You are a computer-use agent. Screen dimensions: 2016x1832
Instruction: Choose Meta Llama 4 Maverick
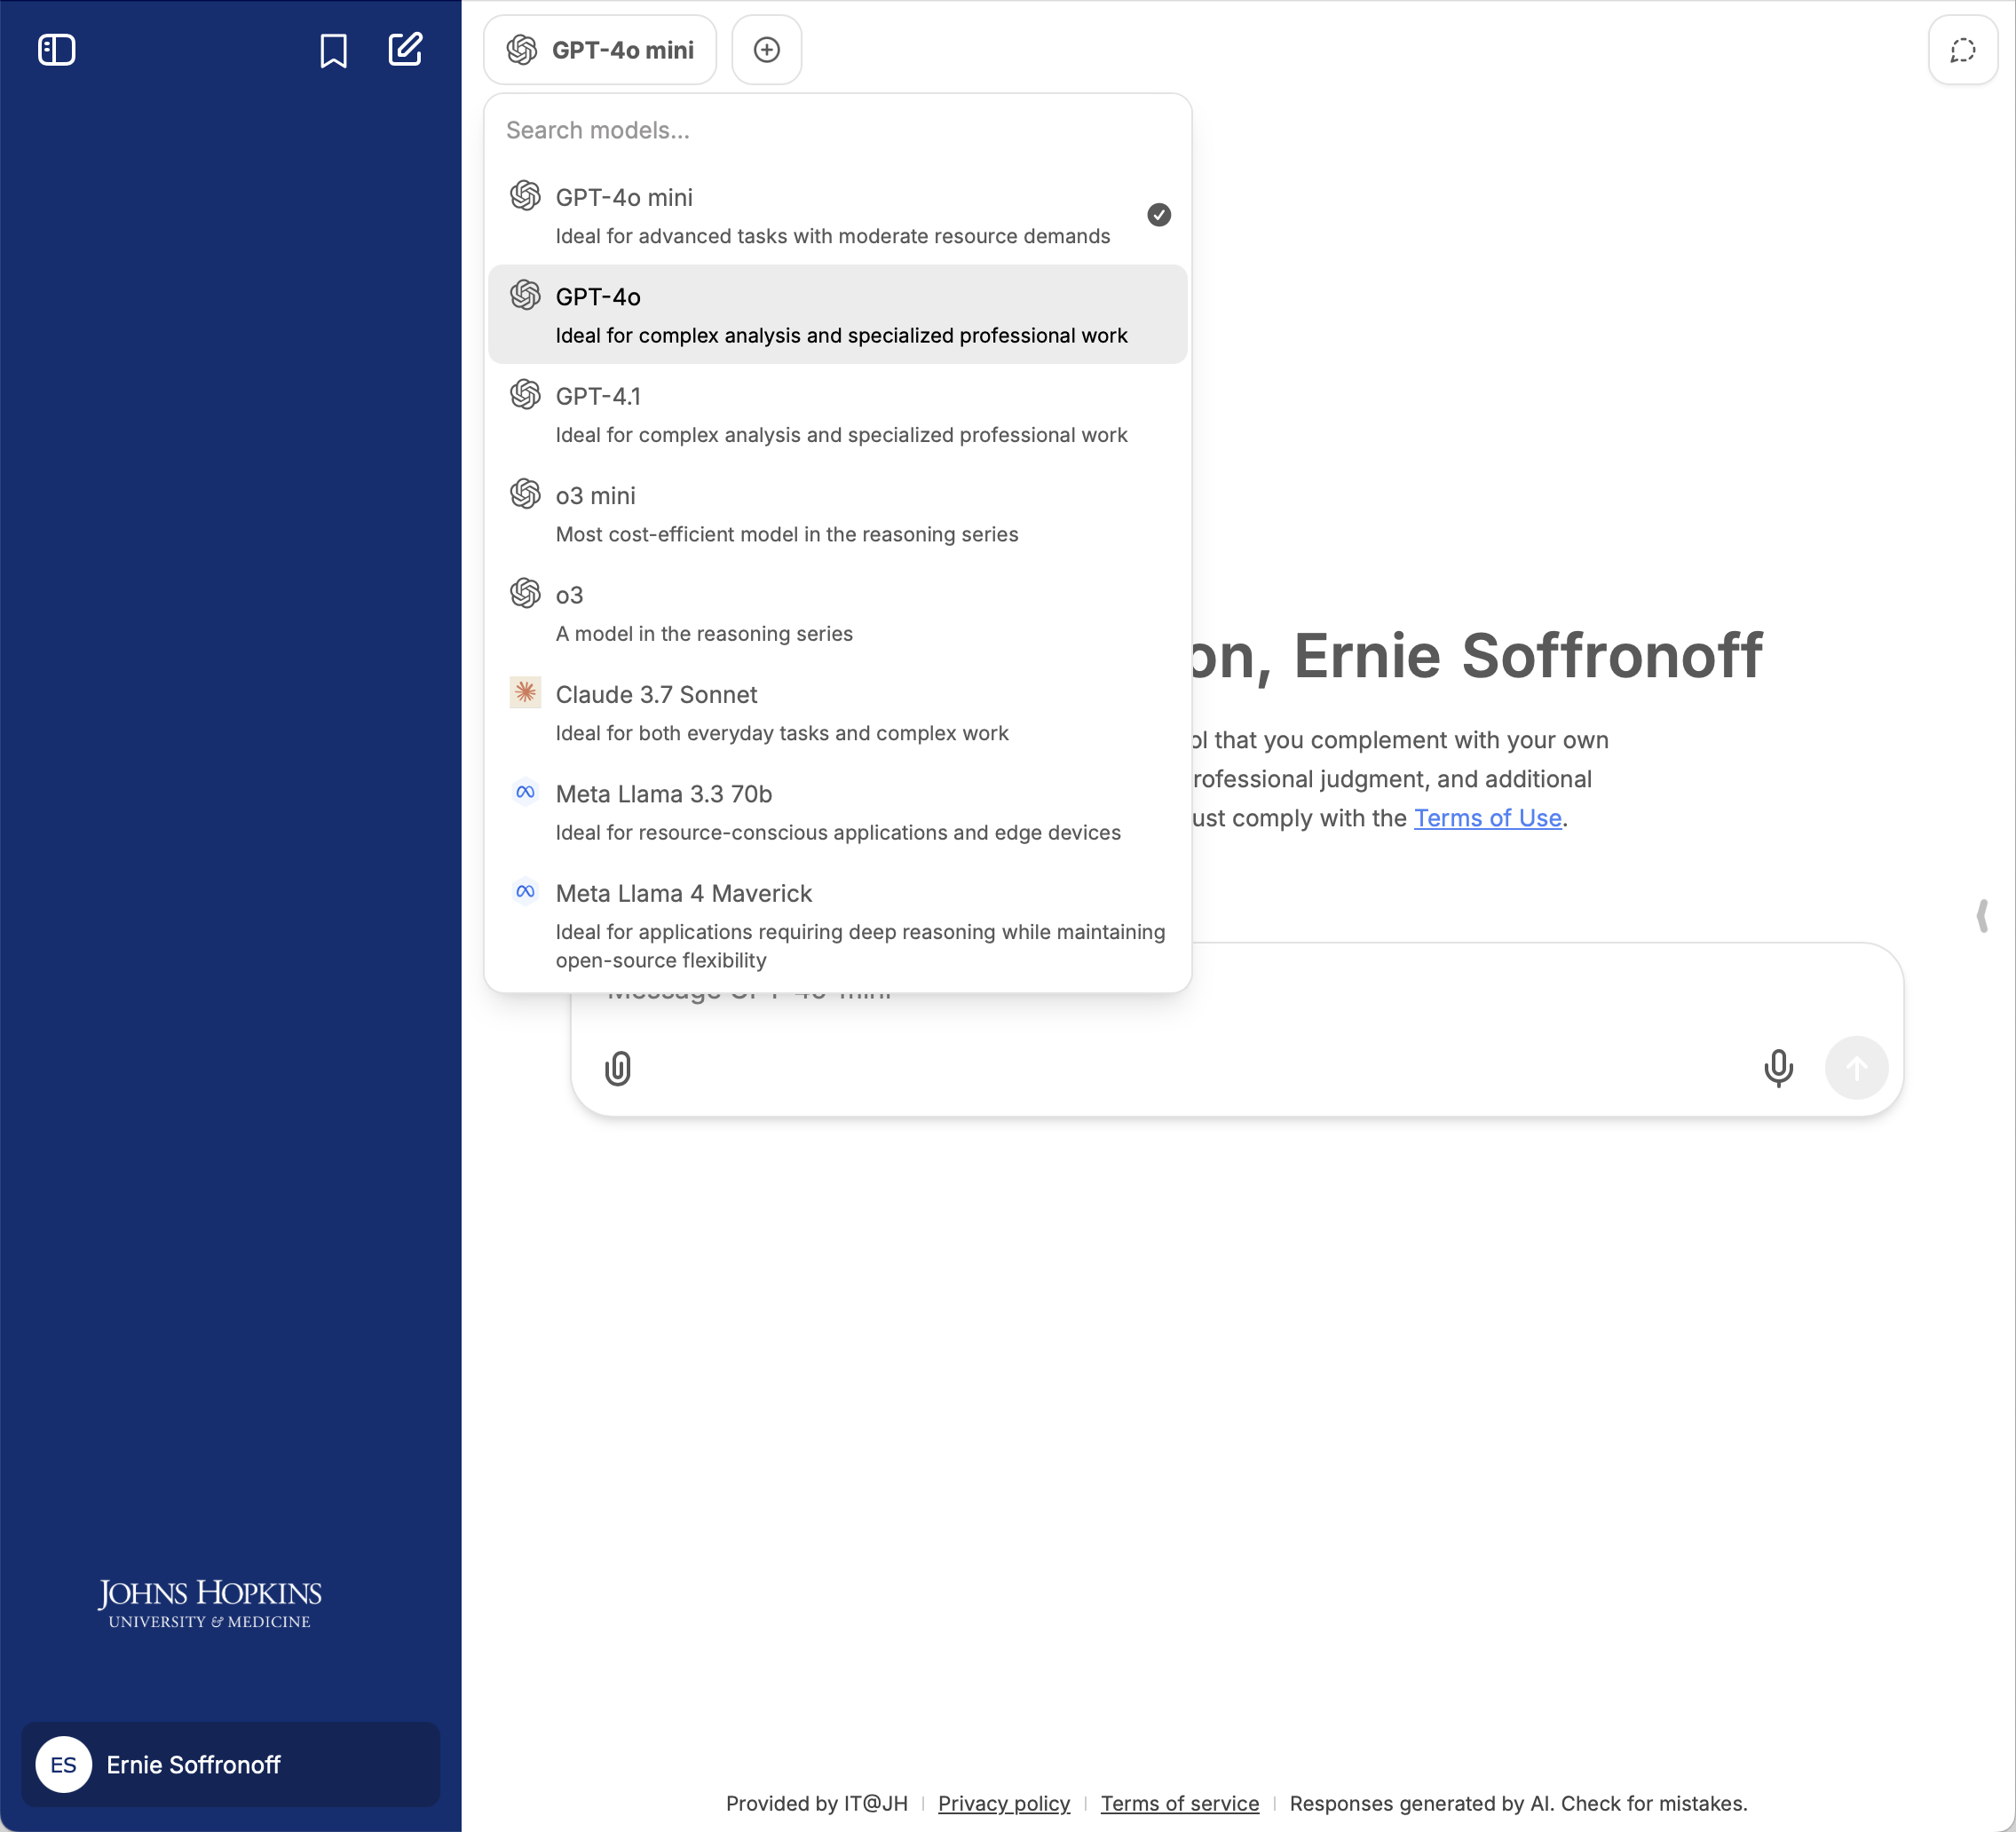click(838, 924)
